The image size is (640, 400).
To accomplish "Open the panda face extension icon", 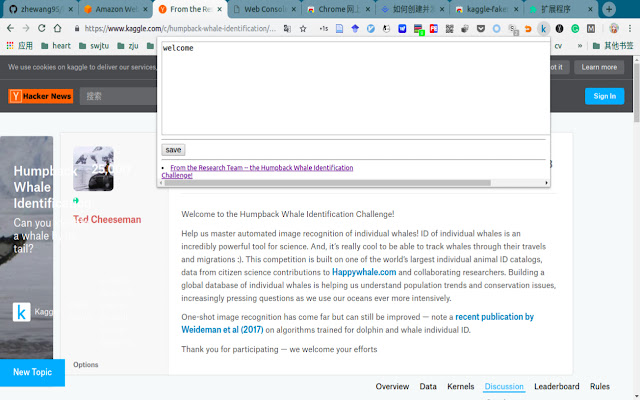I will (386, 29).
